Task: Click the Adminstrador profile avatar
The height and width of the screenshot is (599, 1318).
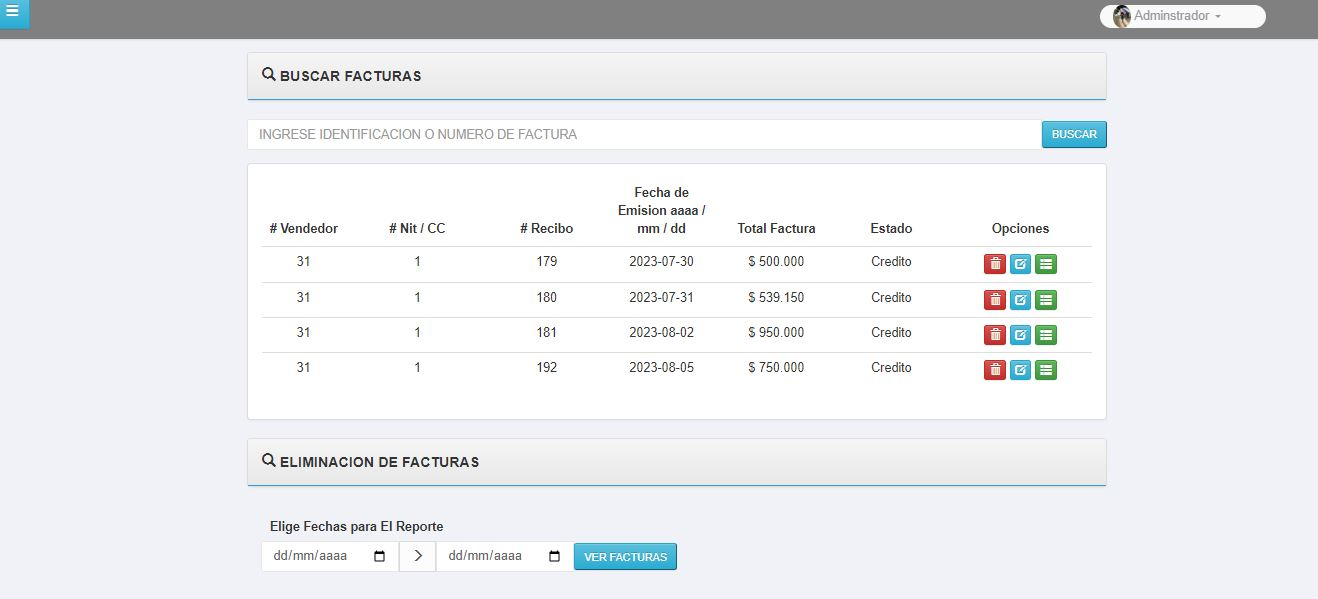Action: pyautogui.click(x=1122, y=16)
